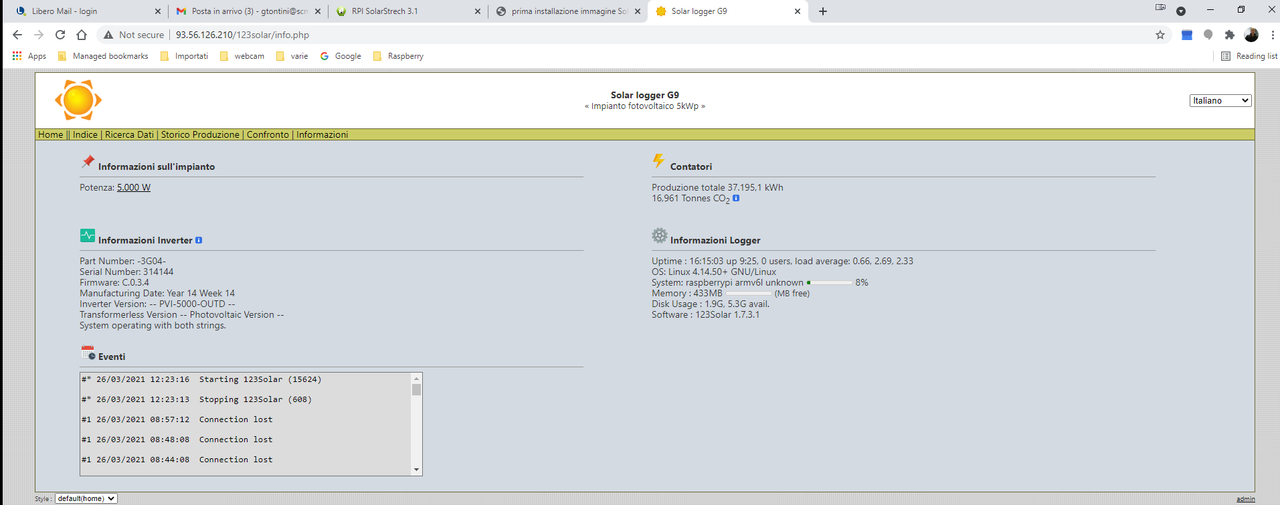This screenshot has height=505, width=1280.
Task: Open the Extensions puzzle piece menu
Action: coord(1230,34)
